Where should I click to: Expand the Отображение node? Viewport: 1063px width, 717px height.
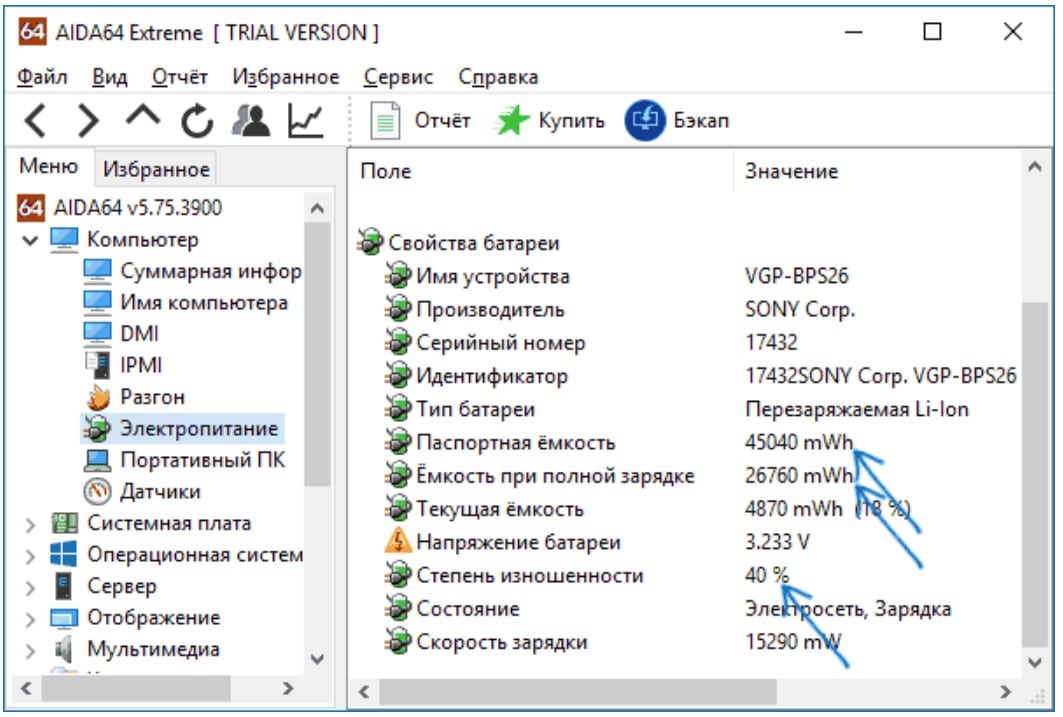coord(30,619)
